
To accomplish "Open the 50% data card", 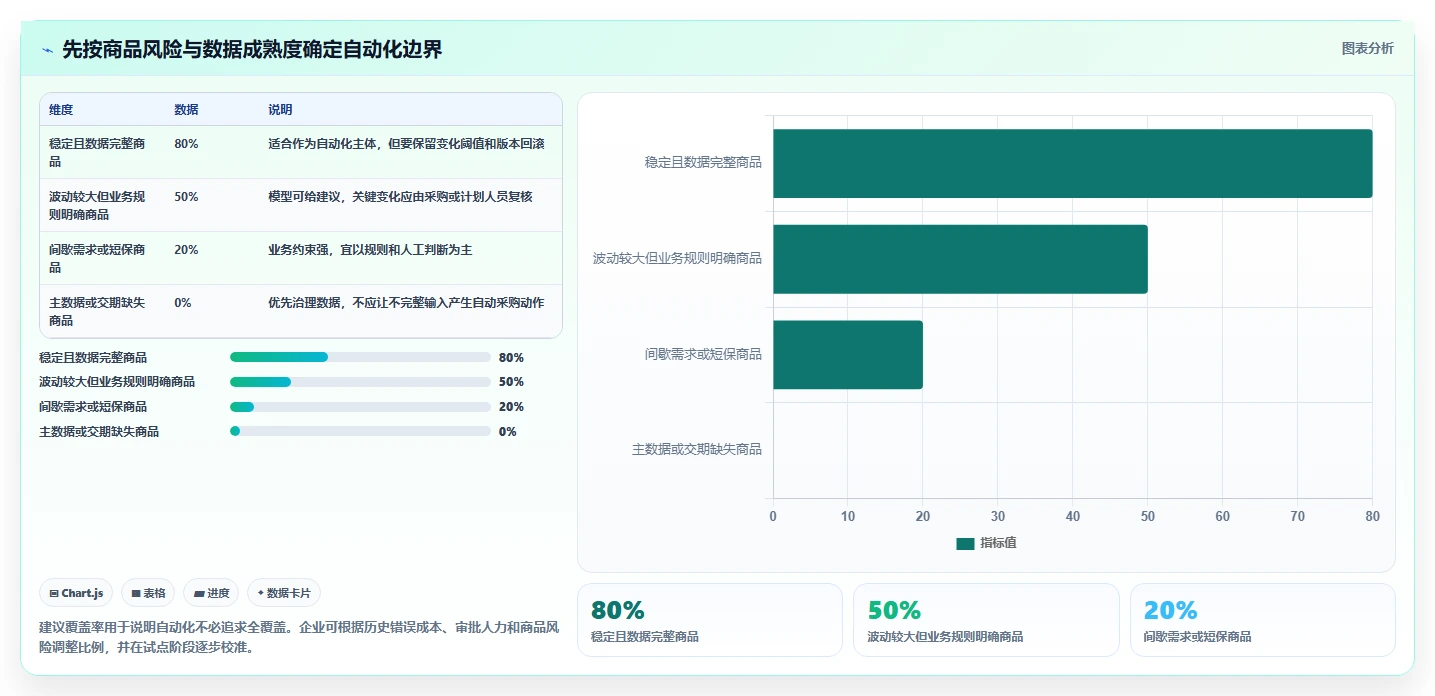I will coord(986,620).
